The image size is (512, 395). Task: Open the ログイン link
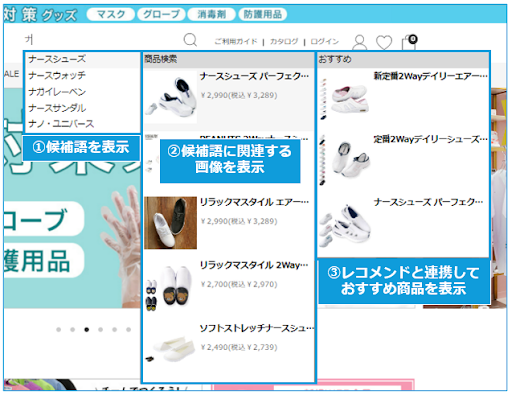324,41
